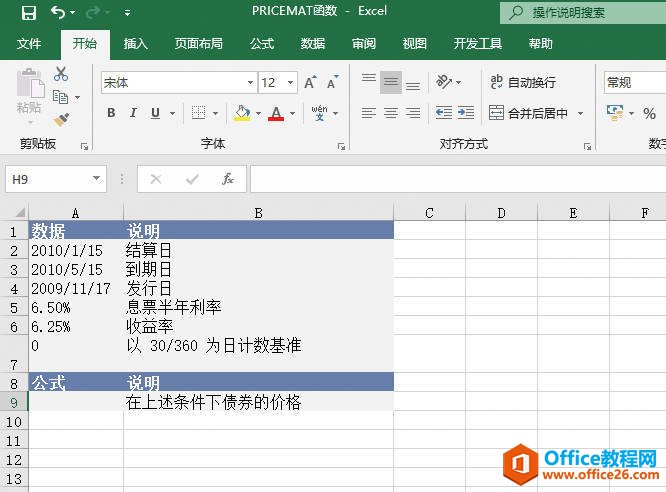Toggle Underline formatting
Viewport: 666px width, 492px height.
click(x=155, y=113)
